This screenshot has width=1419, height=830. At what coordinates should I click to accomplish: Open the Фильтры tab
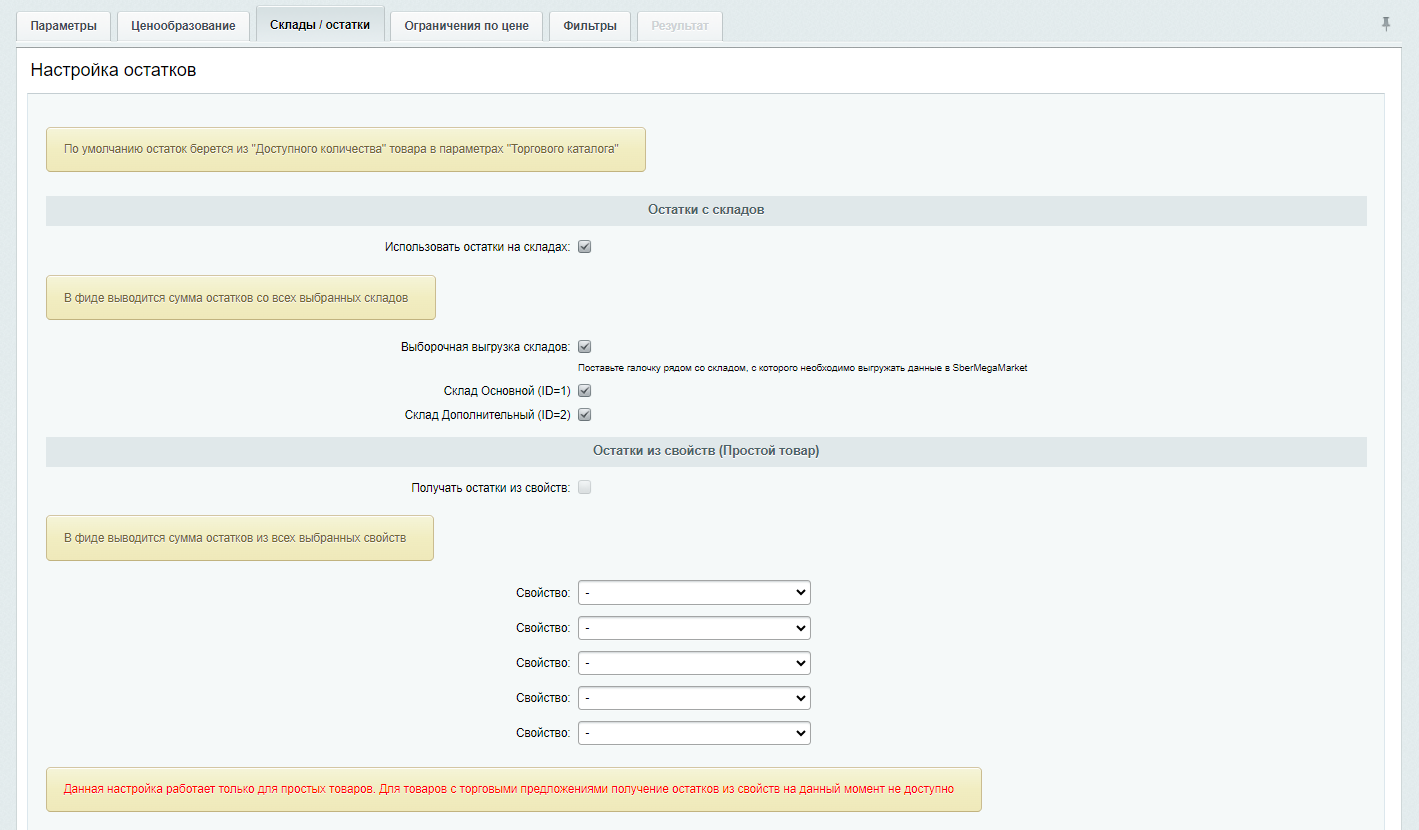pyautogui.click(x=590, y=26)
